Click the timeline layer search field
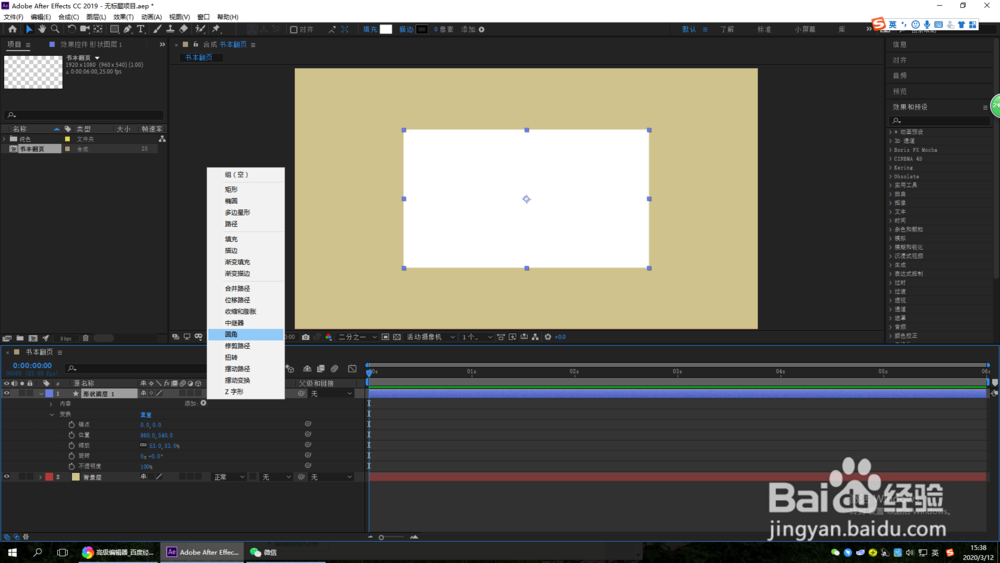The width and height of the screenshot is (1000, 563). tap(137, 369)
